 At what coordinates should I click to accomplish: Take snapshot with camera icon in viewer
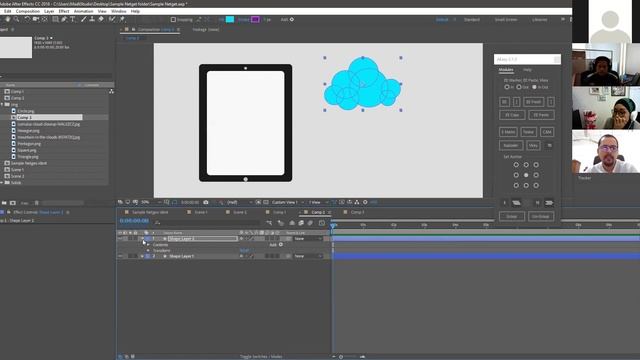click(206, 202)
